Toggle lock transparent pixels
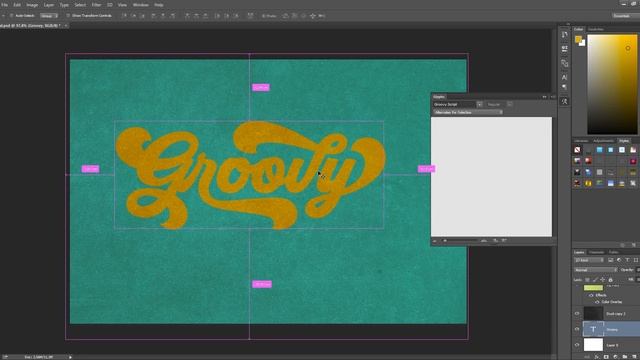640x360 pixels. (587, 280)
